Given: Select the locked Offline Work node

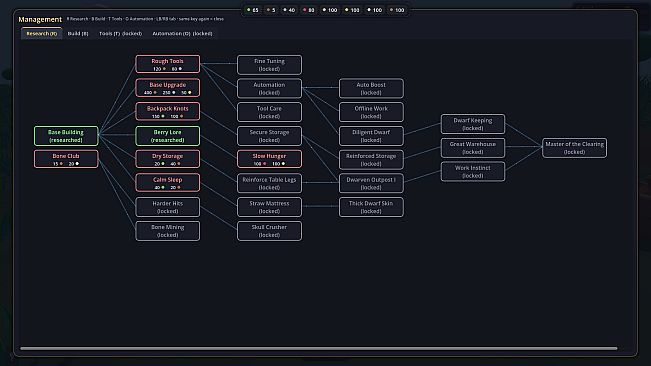Looking at the screenshot, I should pyautogui.click(x=371, y=112).
